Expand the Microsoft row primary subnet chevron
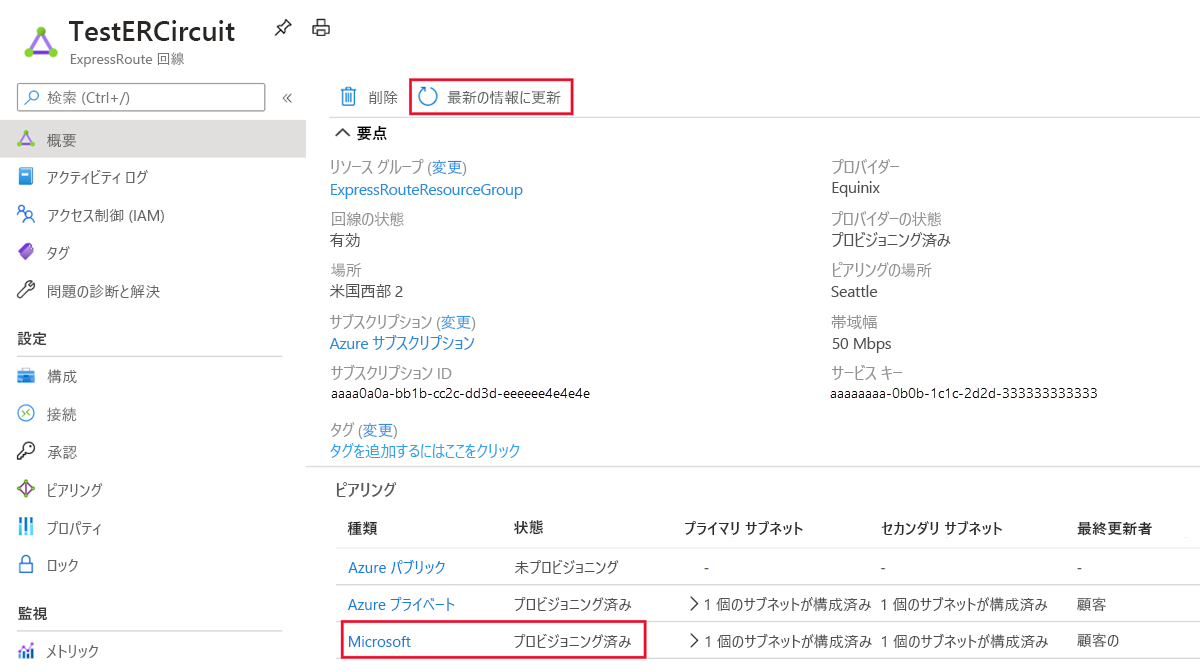The width and height of the screenshot is (1200, 672). click(694, 641)
